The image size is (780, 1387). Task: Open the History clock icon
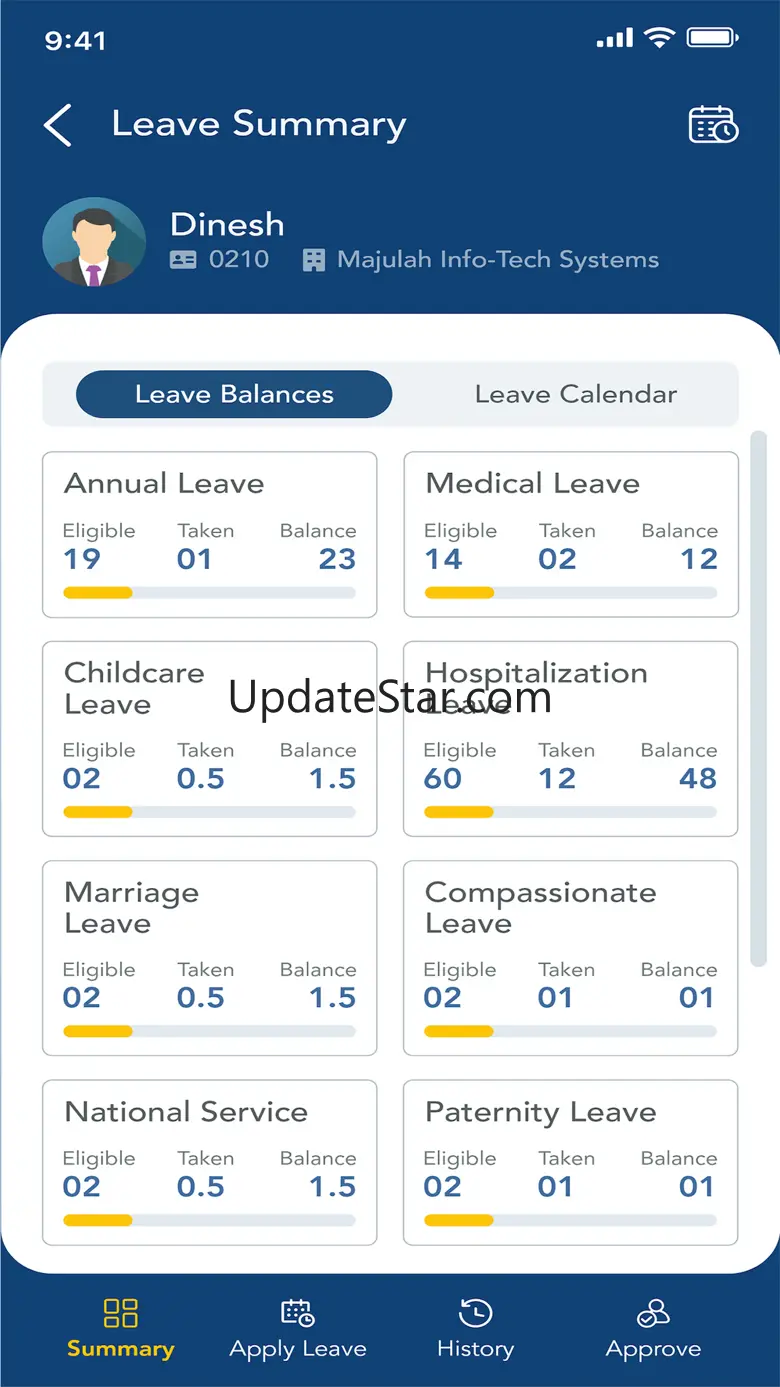tap(475, 1313)
